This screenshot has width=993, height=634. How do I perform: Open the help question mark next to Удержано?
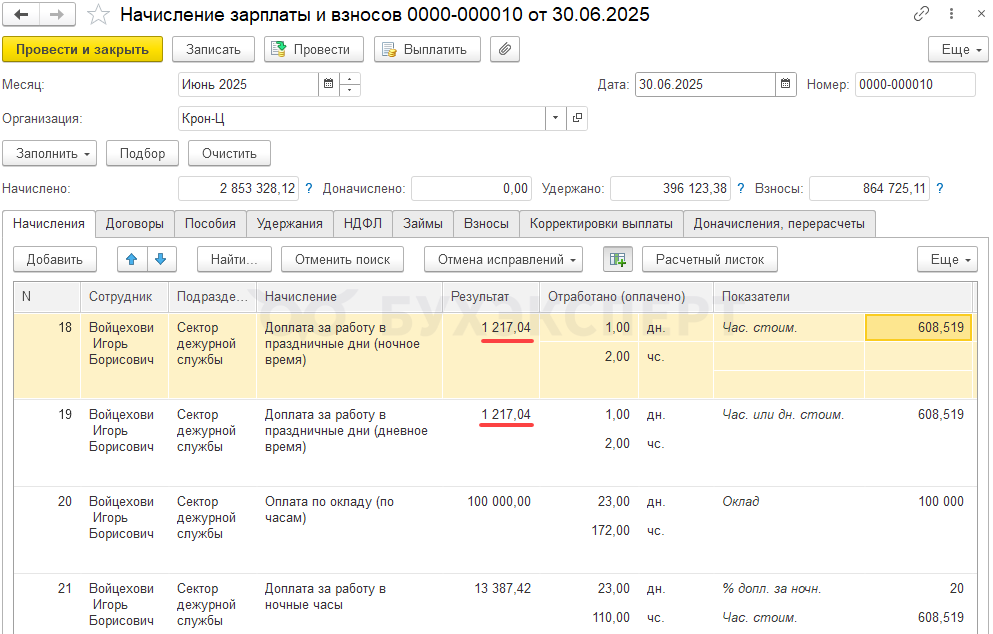tap(741, 188)
